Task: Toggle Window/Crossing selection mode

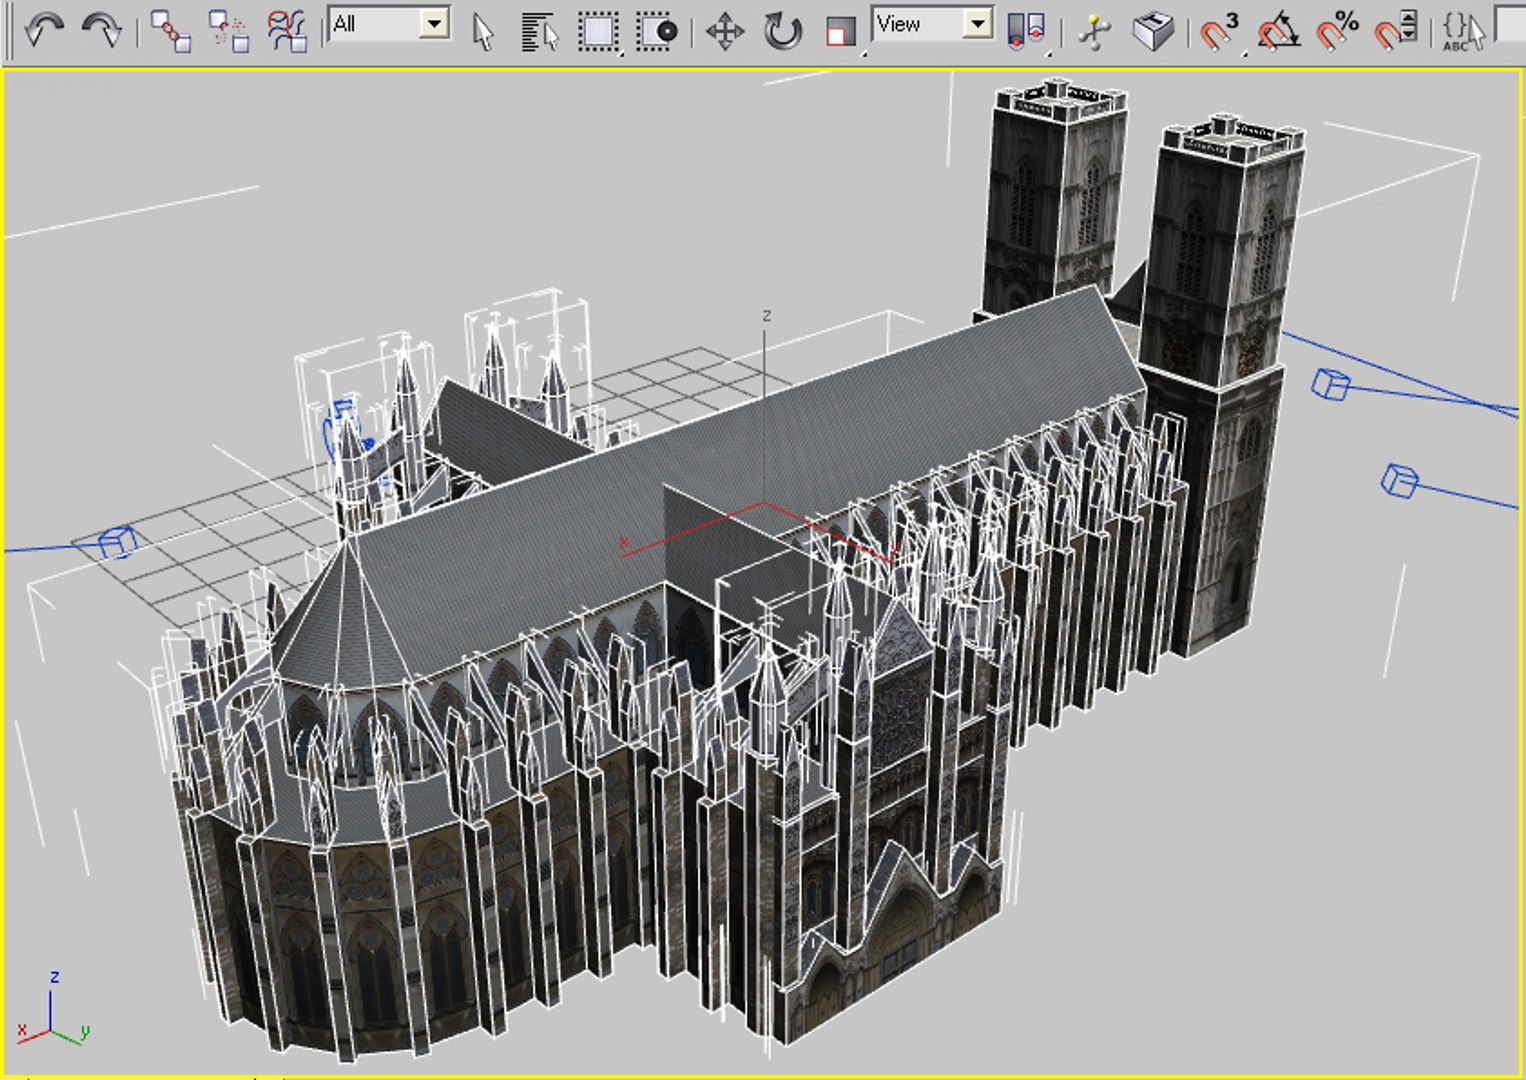Action: coord(656,30)
